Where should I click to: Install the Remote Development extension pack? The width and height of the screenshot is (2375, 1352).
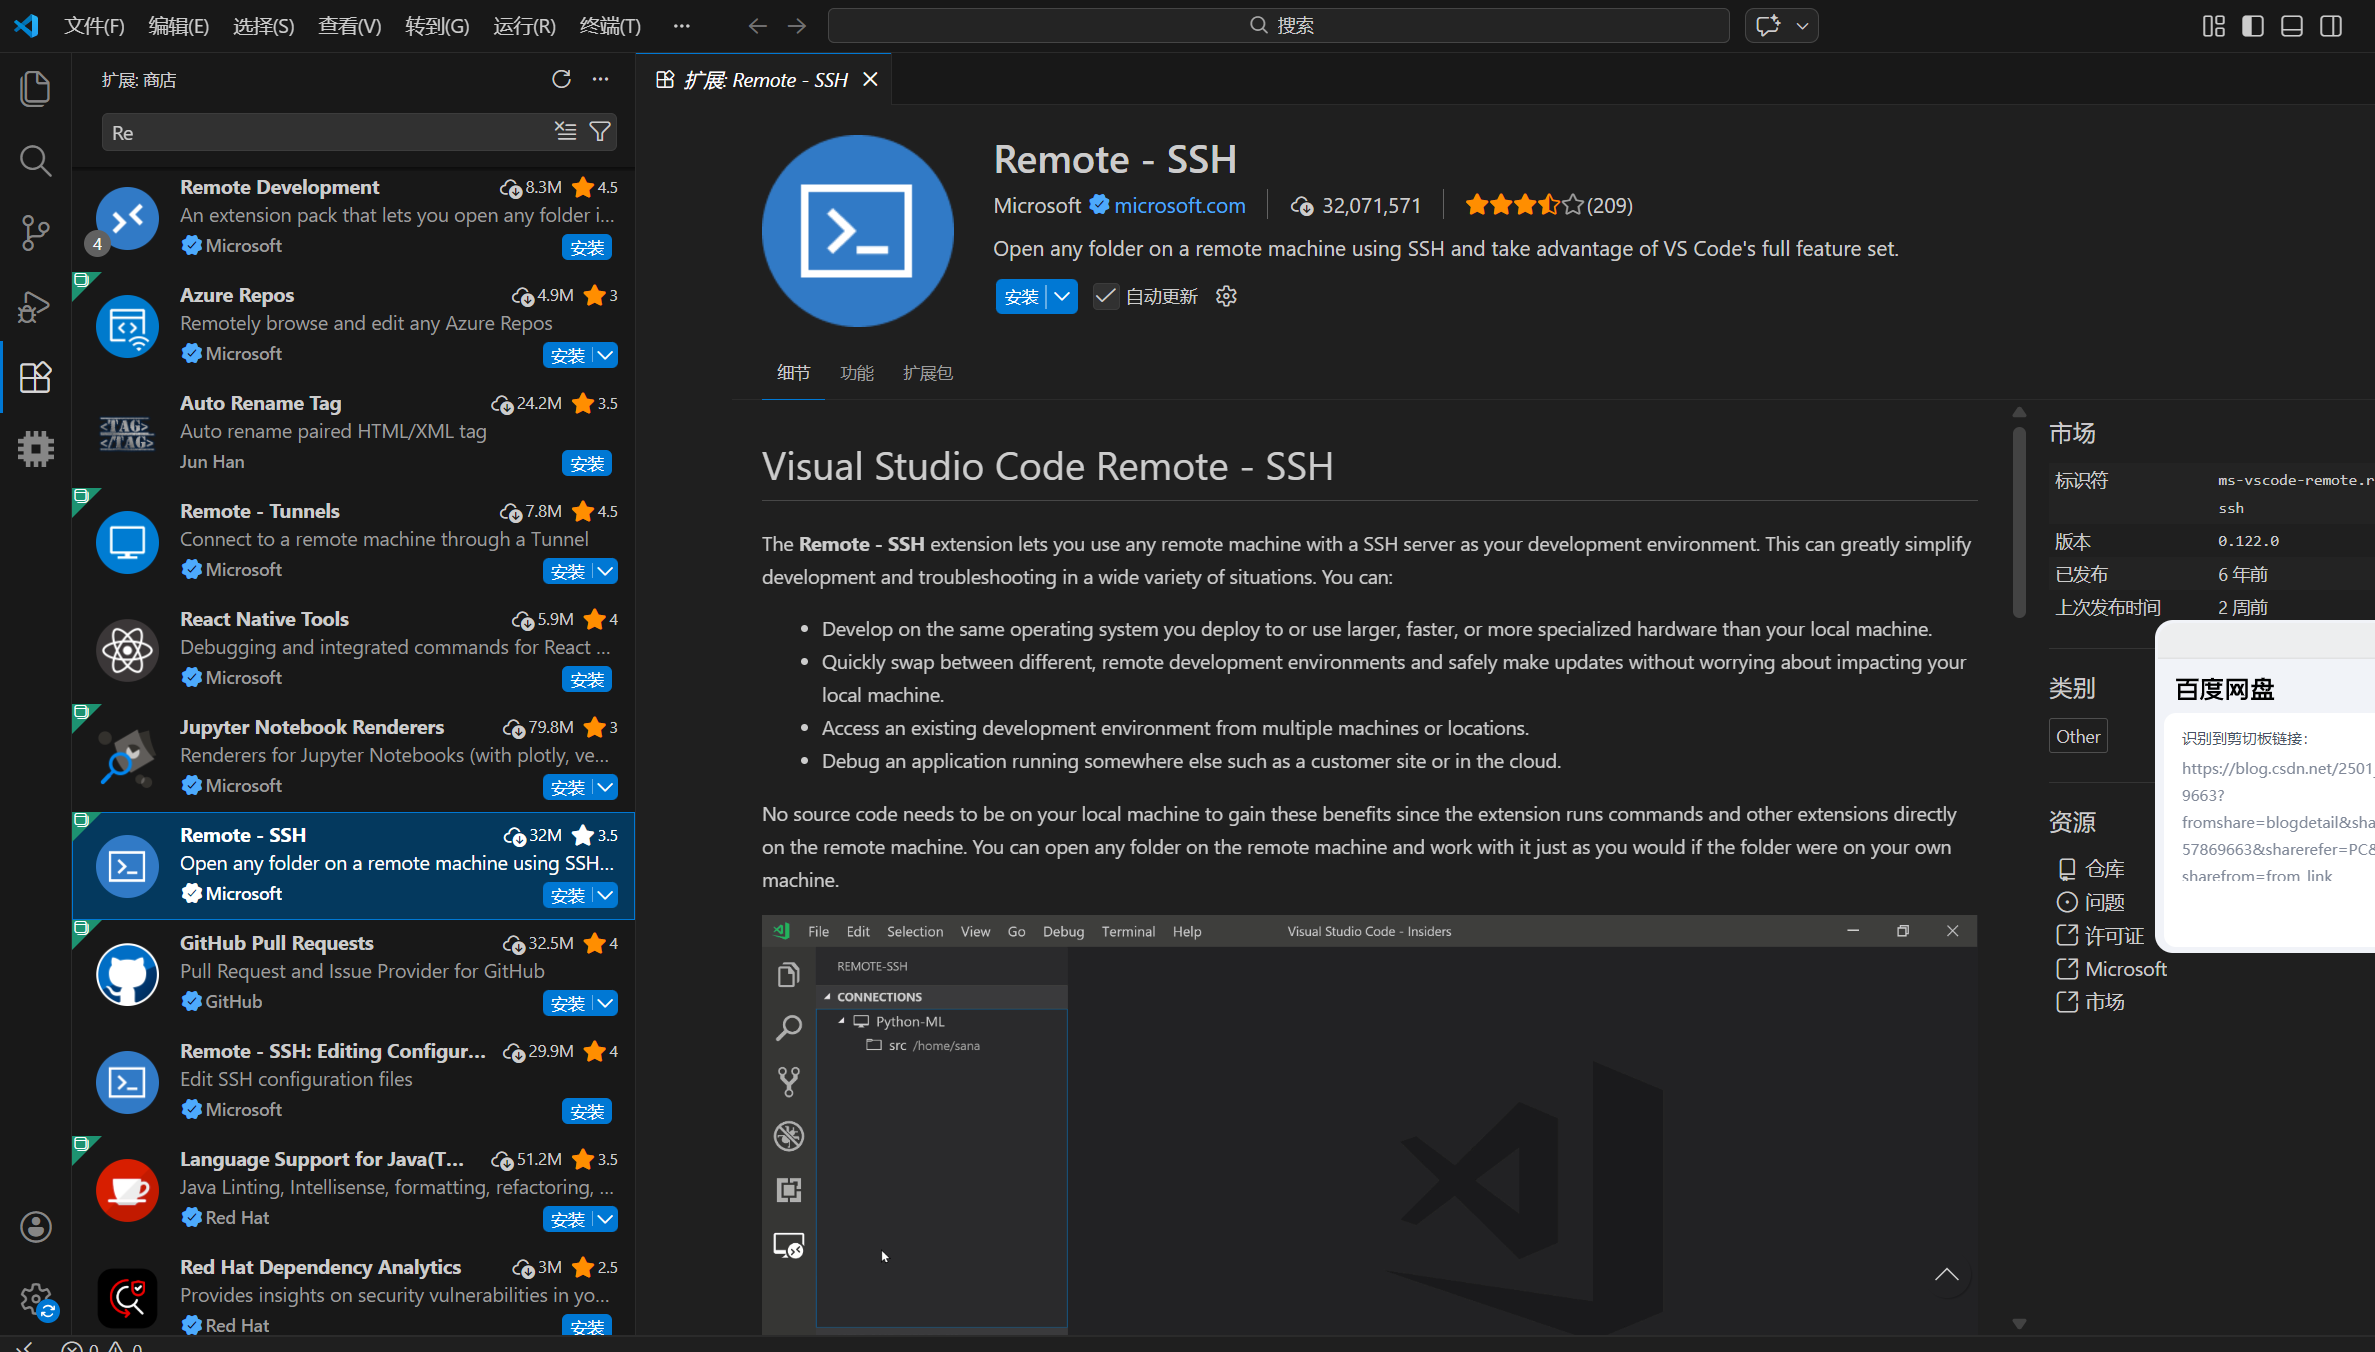tap(587, 247)
